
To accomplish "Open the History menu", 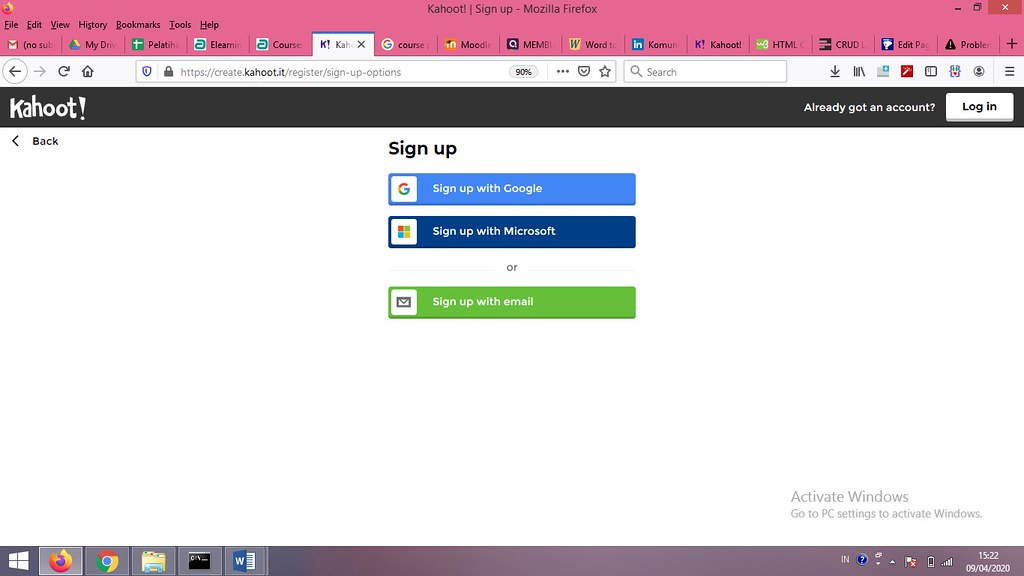I will 92,25.
